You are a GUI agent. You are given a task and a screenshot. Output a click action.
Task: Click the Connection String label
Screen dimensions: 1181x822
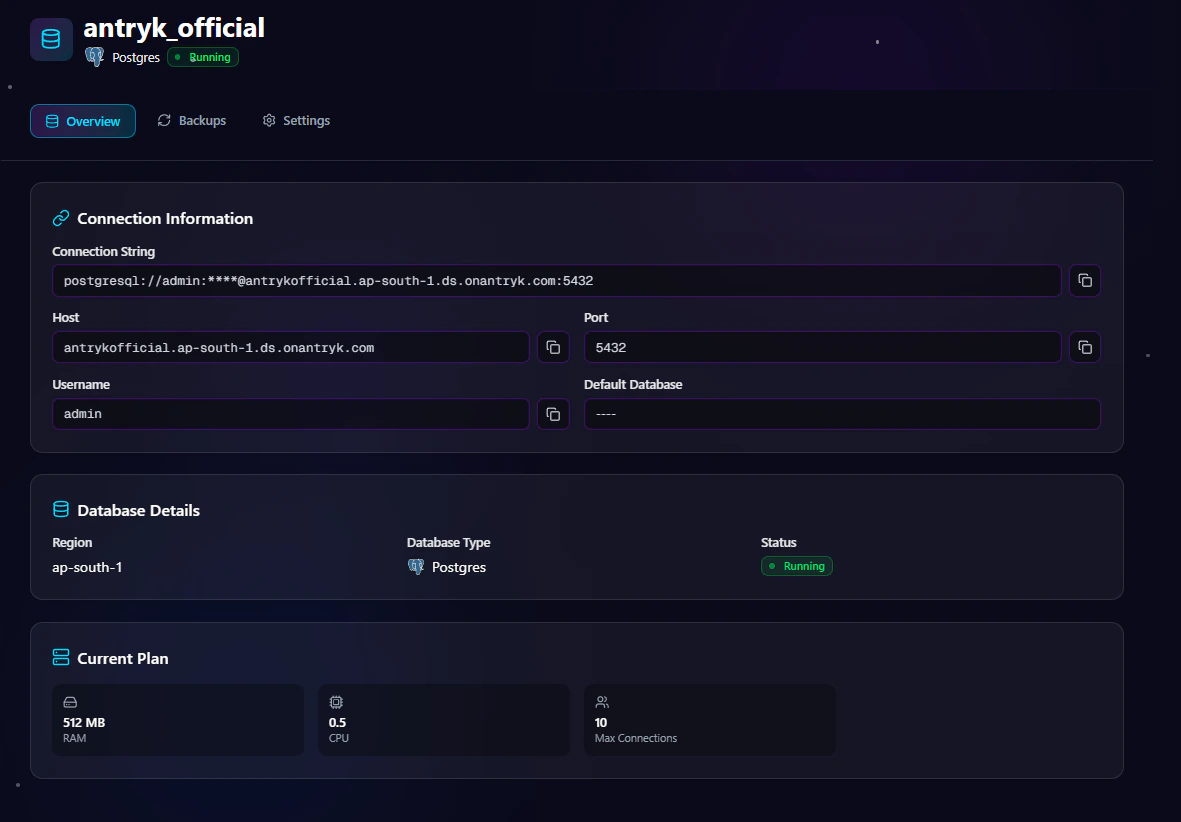point(104,252)
